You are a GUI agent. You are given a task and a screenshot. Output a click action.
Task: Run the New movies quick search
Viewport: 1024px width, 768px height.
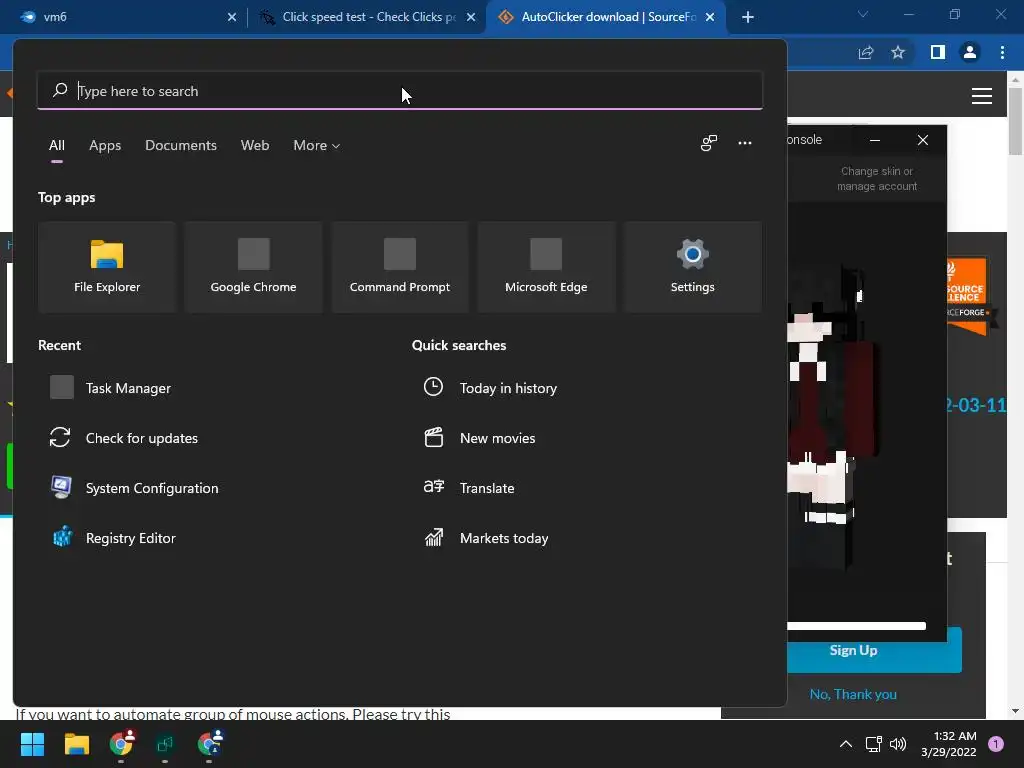tap(480, 438)
